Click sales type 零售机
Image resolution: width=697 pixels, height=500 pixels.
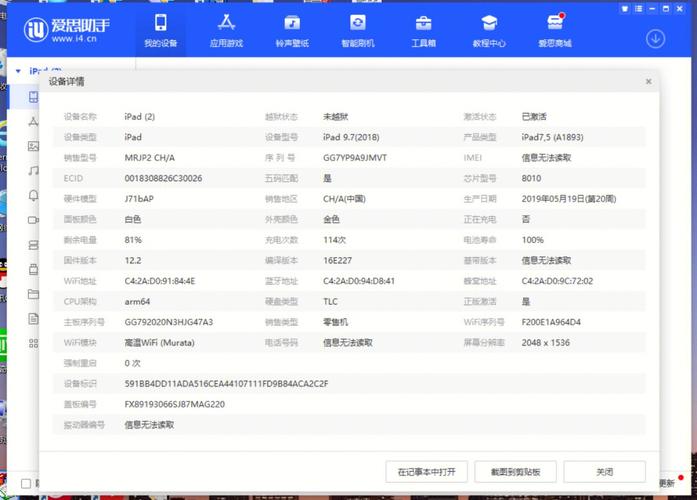336,322
